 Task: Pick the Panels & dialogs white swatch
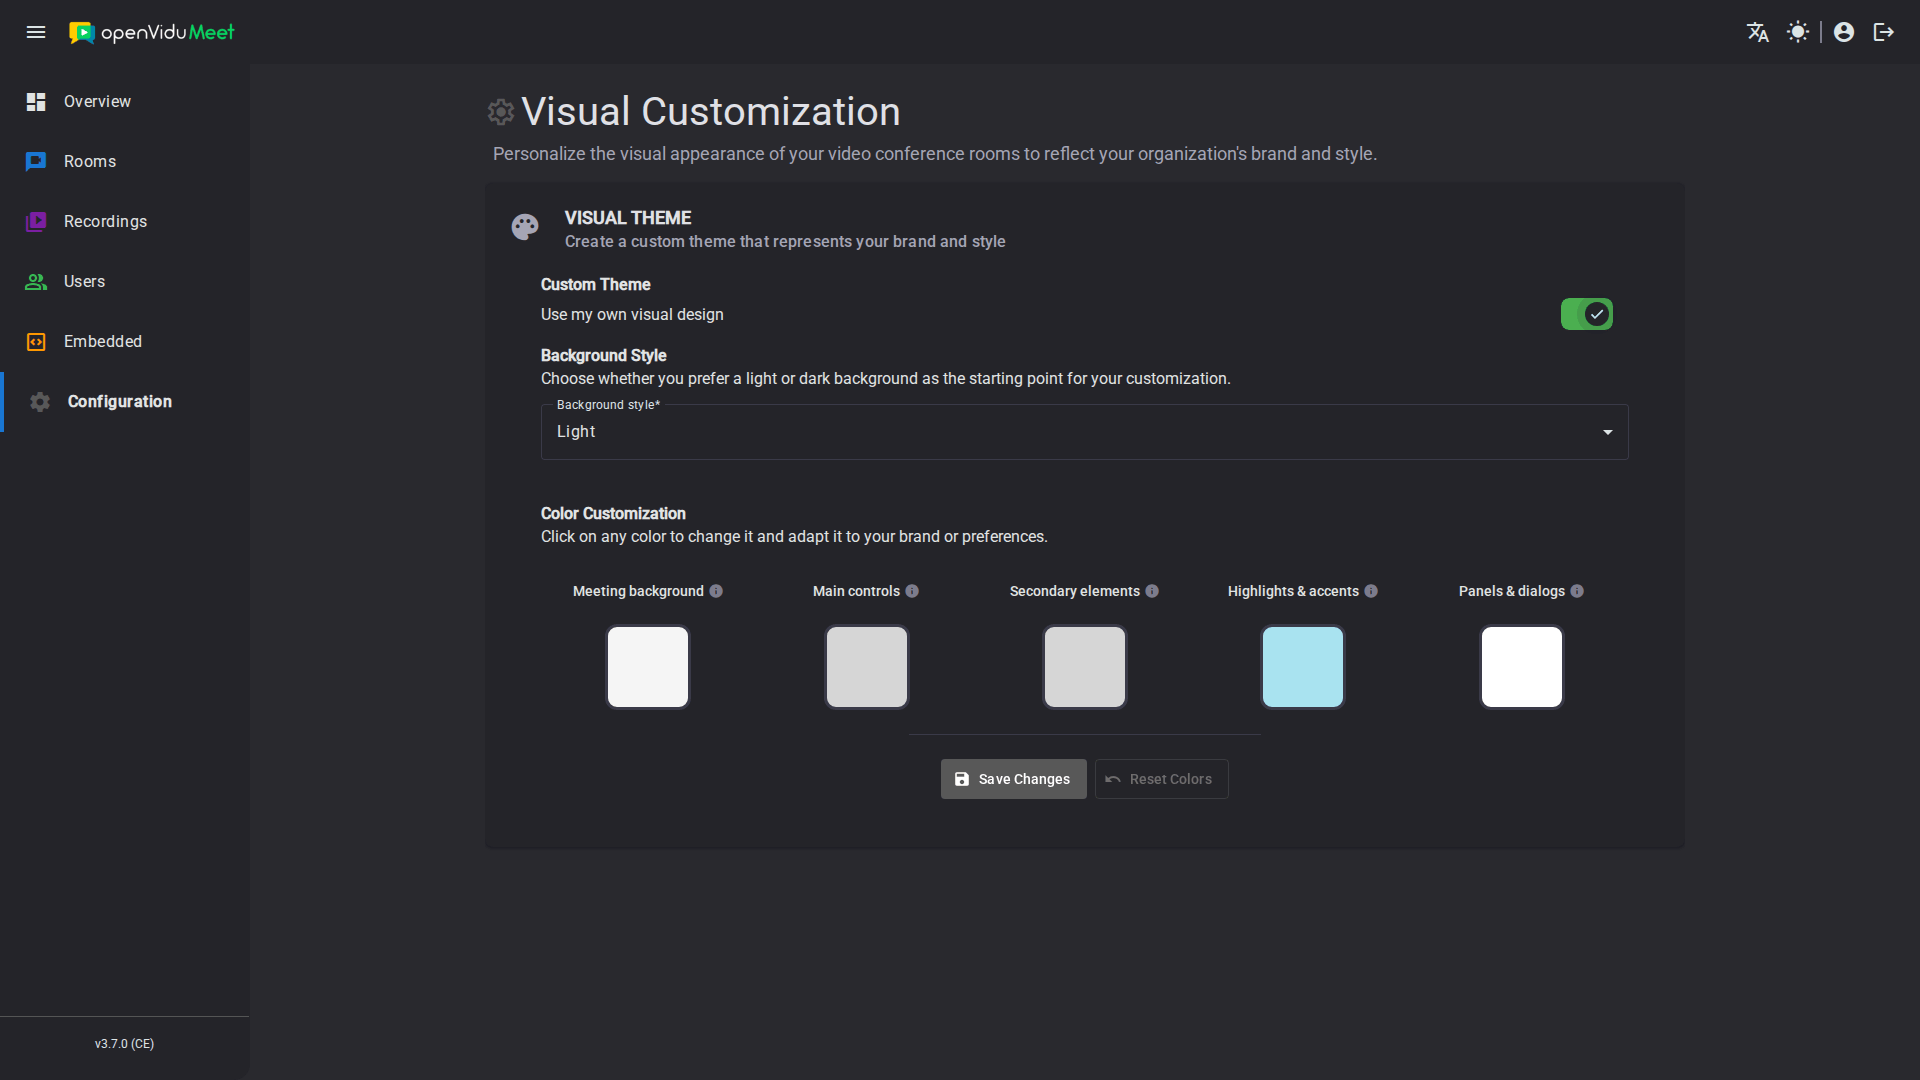click(1522, 667)
